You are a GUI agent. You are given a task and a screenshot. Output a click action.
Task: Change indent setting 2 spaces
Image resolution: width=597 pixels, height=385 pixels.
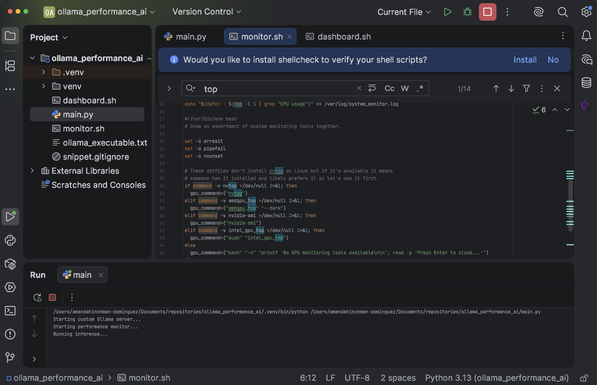pyautogui.click(x=398, y=378)
